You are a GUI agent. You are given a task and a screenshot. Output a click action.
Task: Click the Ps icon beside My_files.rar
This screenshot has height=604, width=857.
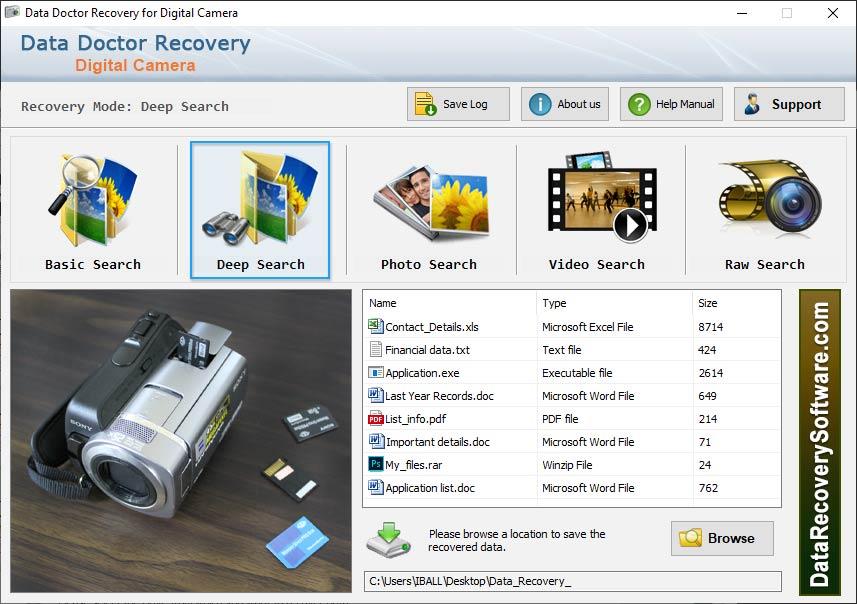pos(375,464)
